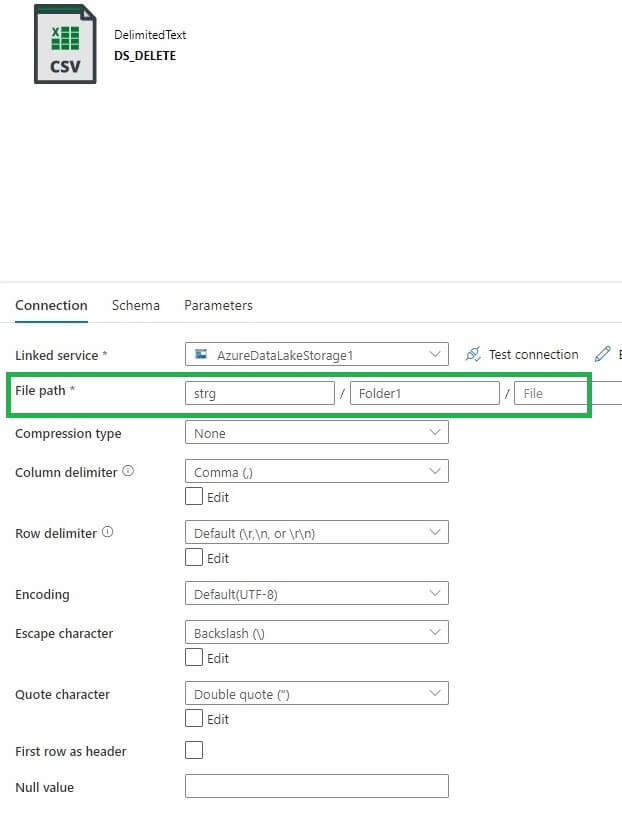Open the Encoding dropdown
The height and width of the screenshot is (818, 622).
point(316,594)
